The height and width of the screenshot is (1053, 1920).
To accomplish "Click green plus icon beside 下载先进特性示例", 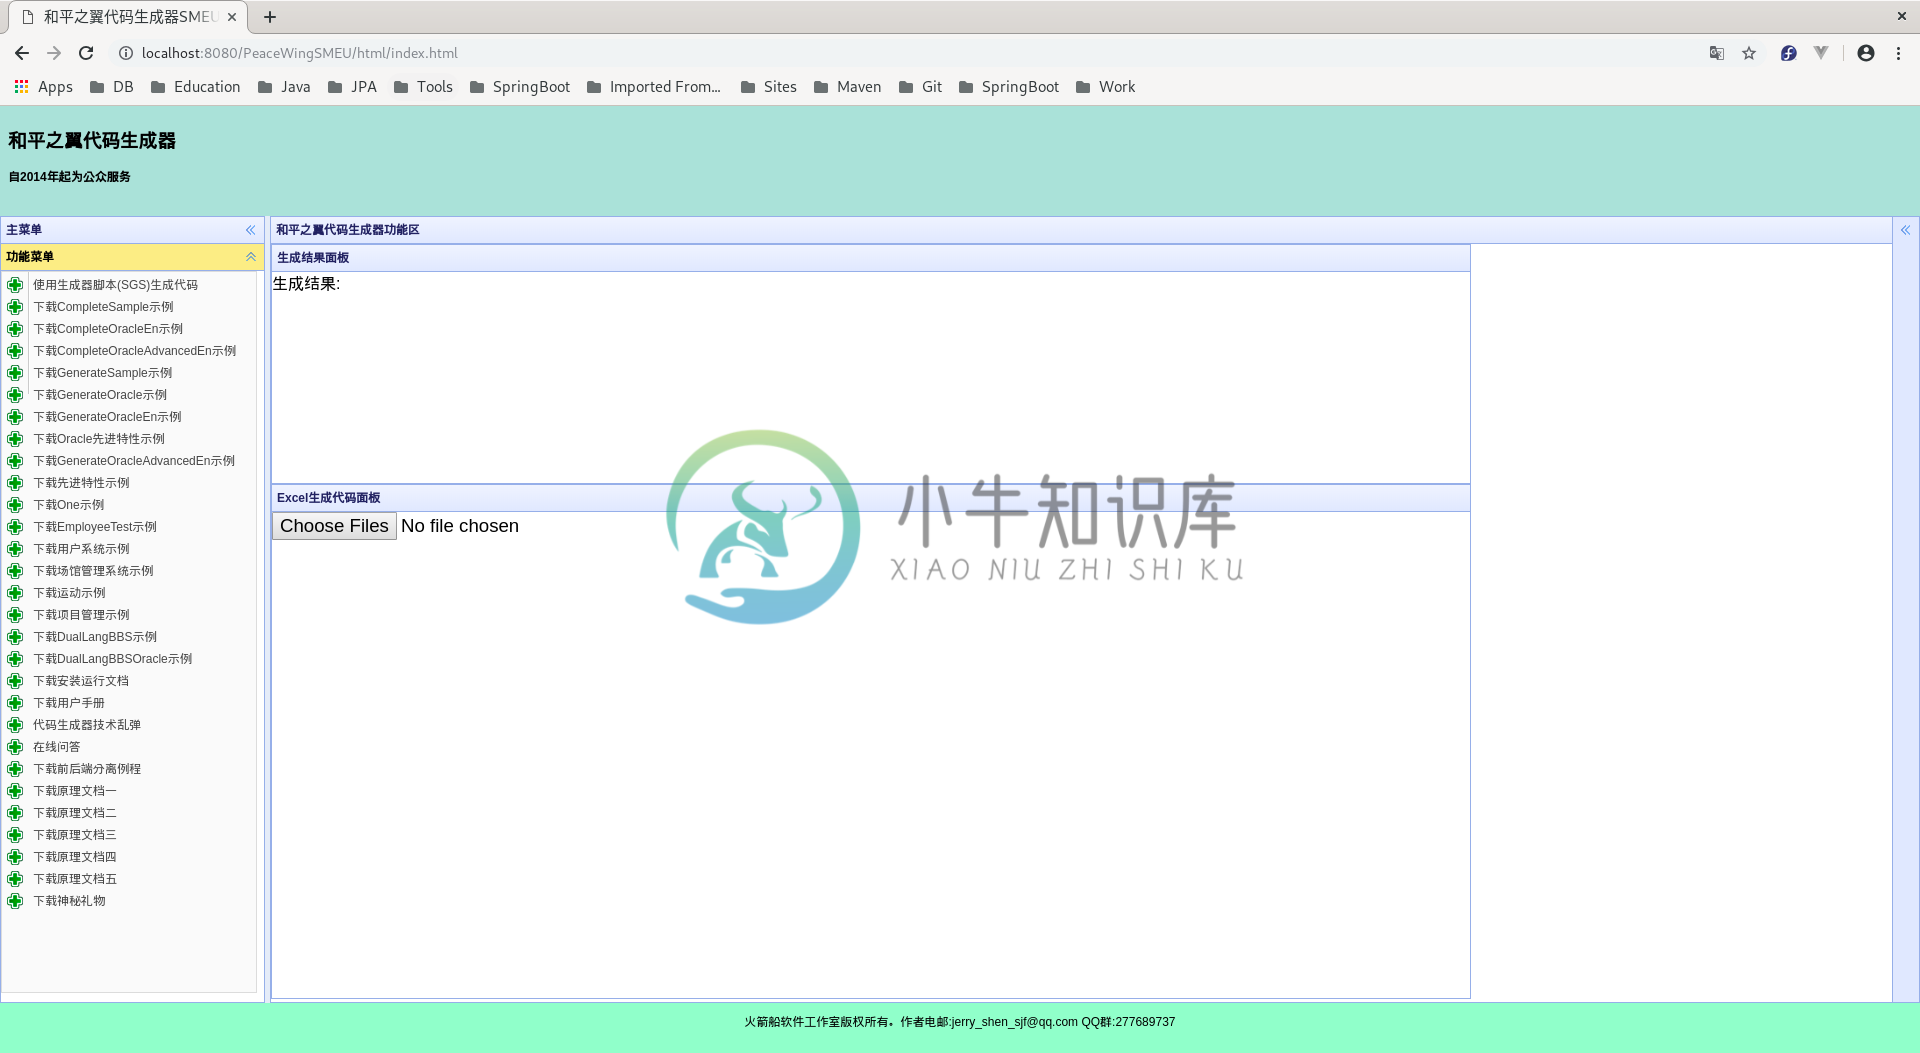I will tap(15, 483).
